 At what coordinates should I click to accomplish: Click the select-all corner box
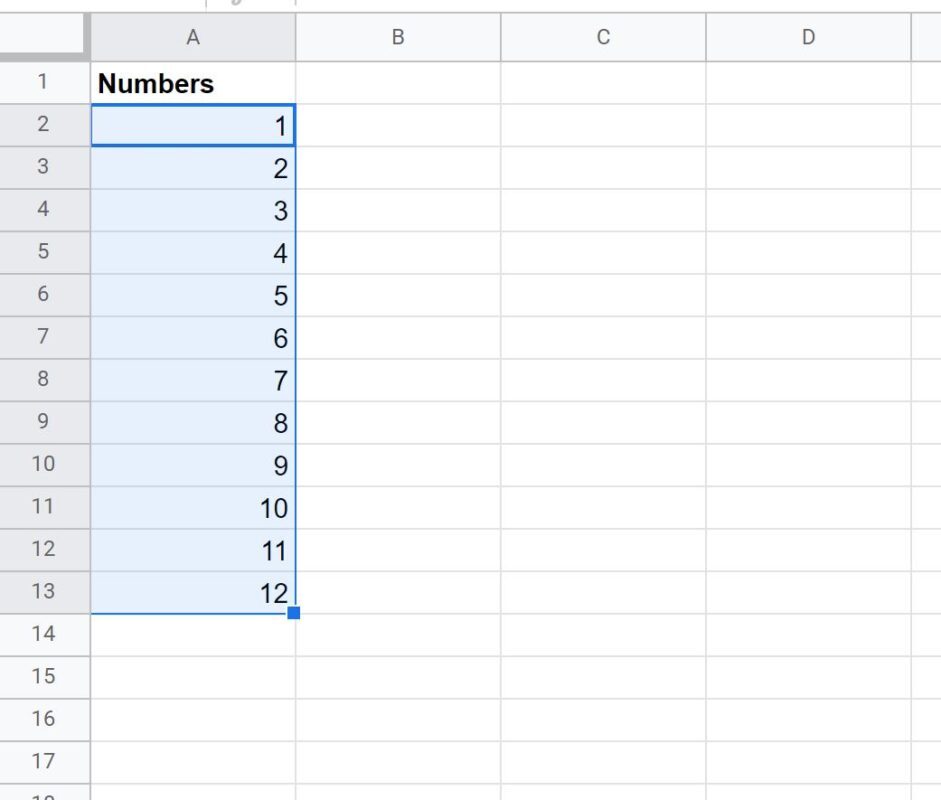(x=42, y=35)
